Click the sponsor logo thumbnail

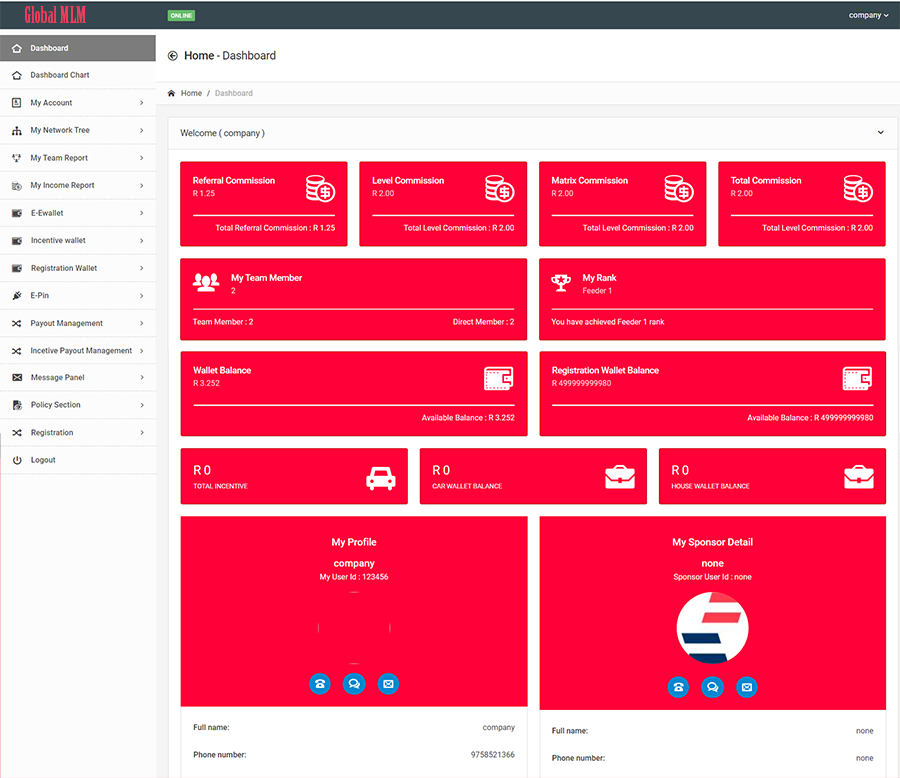tap(712, 627)
